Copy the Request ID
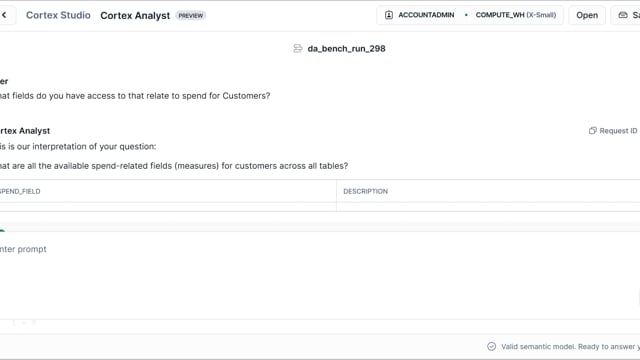Screen dimensions: 640x360 tap(613, 131)
